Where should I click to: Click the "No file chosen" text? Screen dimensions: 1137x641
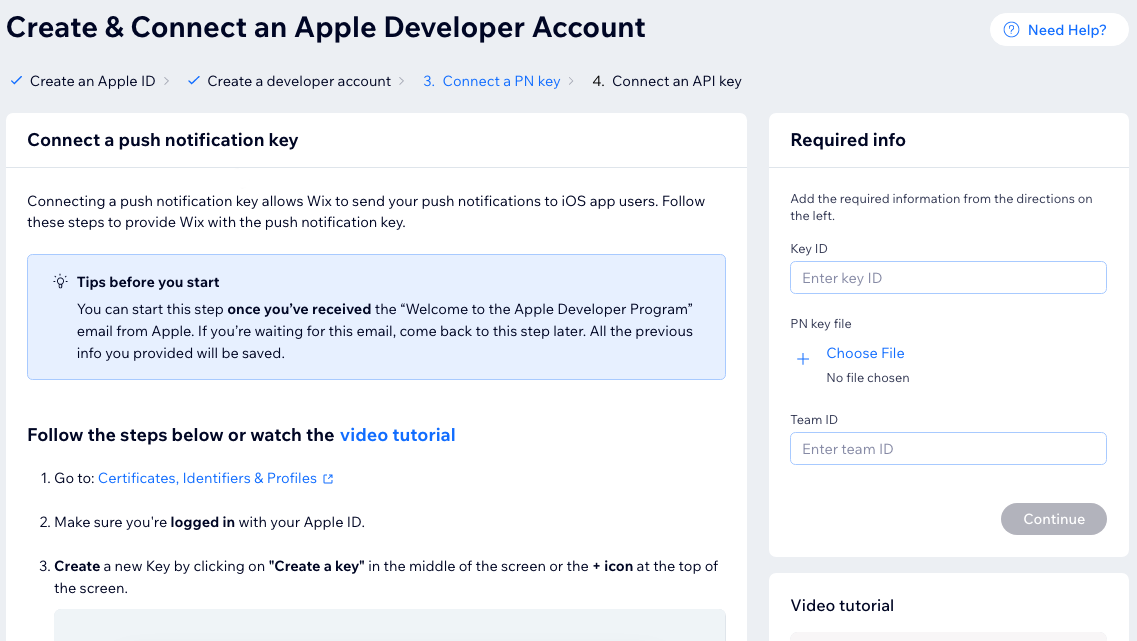pyautogui.click(x=868, y=378)
